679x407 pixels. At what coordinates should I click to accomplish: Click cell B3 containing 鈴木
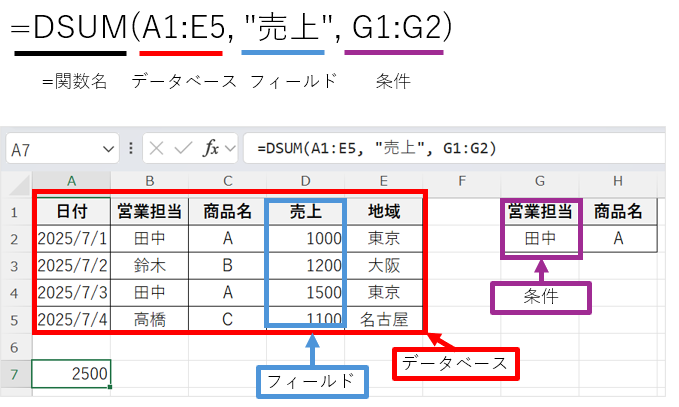pyautogui.click(x=149, y=266)
